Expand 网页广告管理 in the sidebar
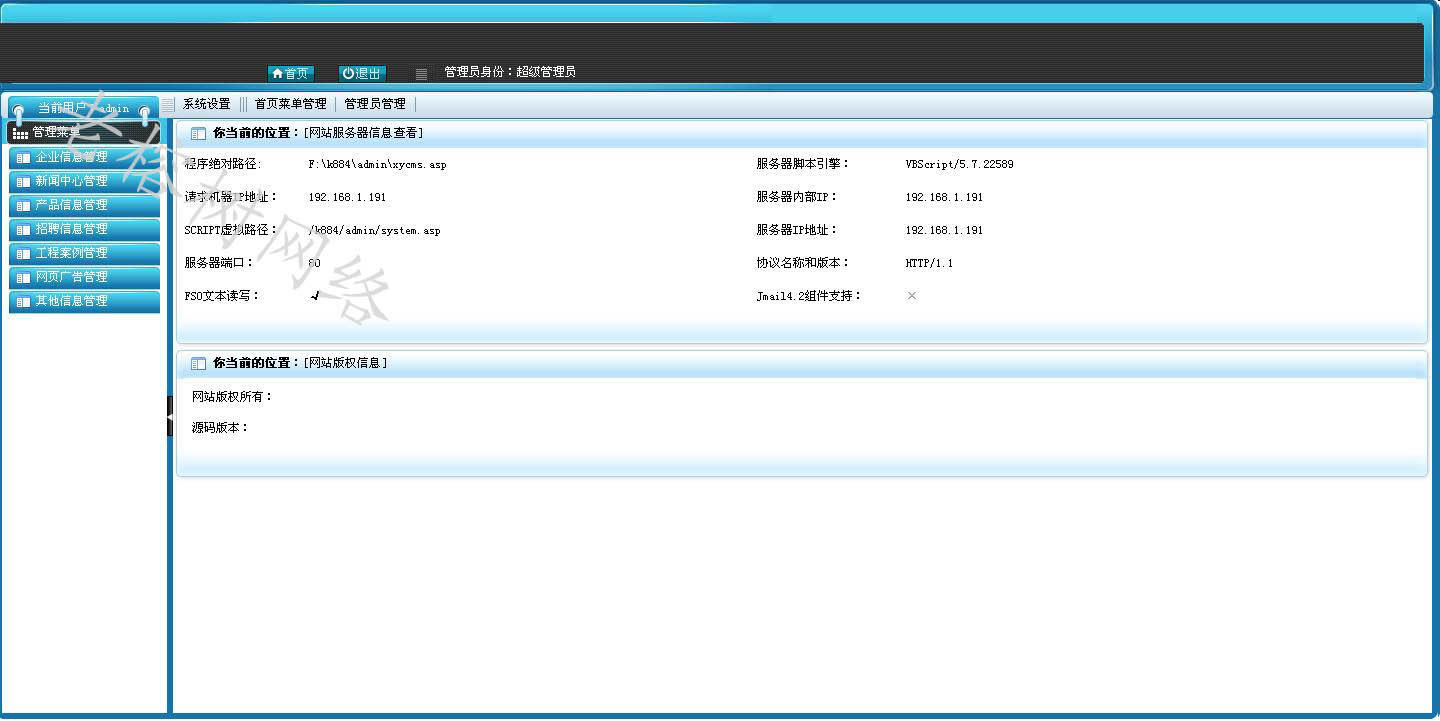Screen dimensions: 1440x721 (x=84, y=277)
